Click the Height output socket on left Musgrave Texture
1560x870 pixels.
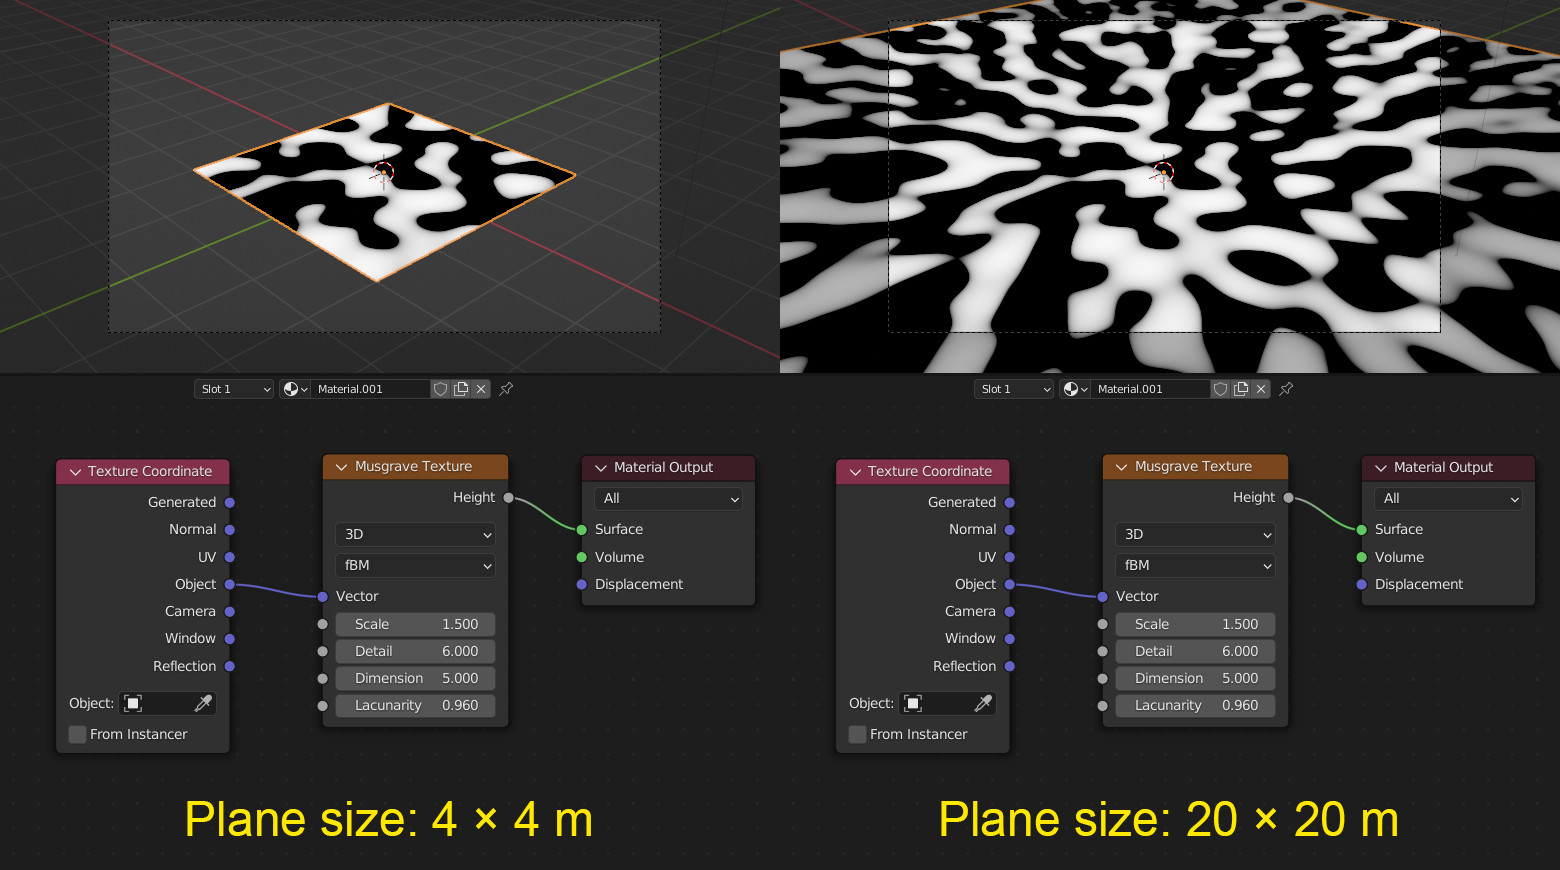[x=508, y=497]
